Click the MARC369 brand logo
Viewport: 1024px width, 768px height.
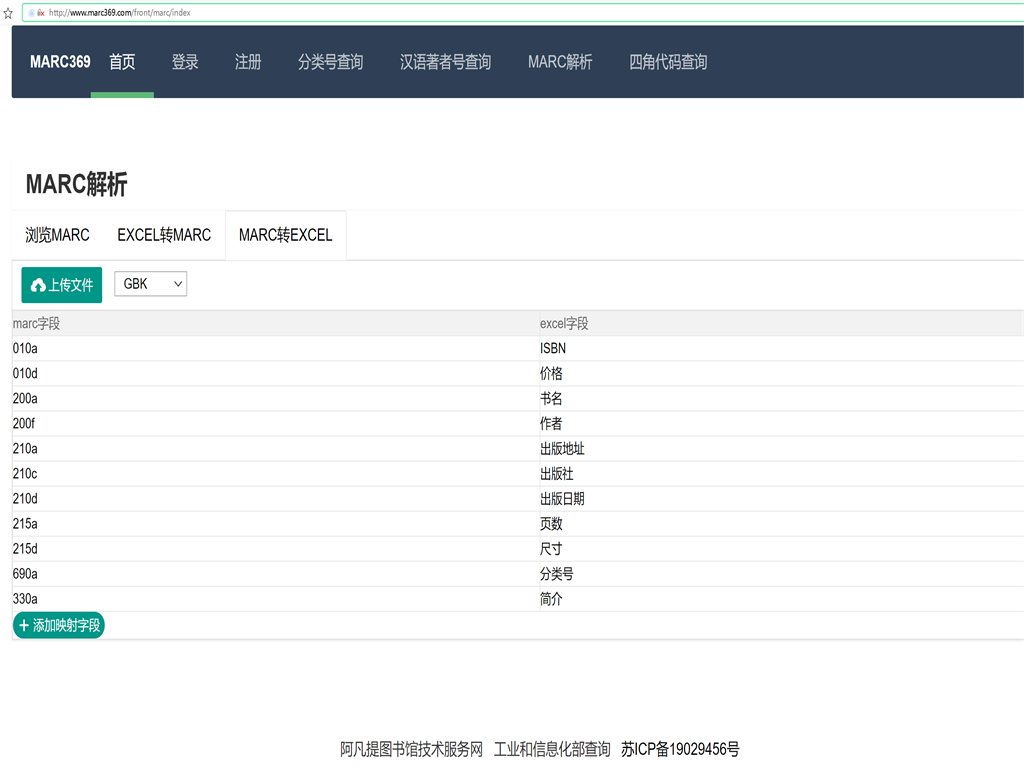point(60,62)
